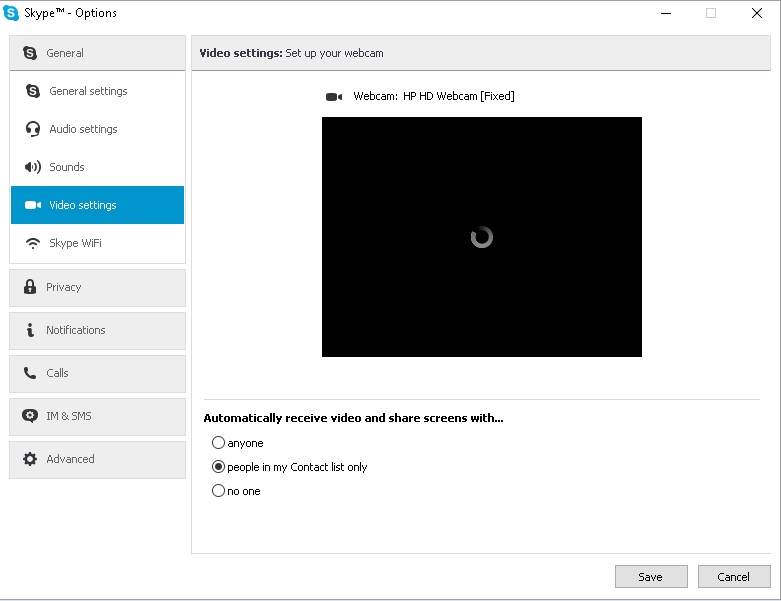Click the gear icon next to Advanced
Screen dimensions: 781x601
click(30, 459)
